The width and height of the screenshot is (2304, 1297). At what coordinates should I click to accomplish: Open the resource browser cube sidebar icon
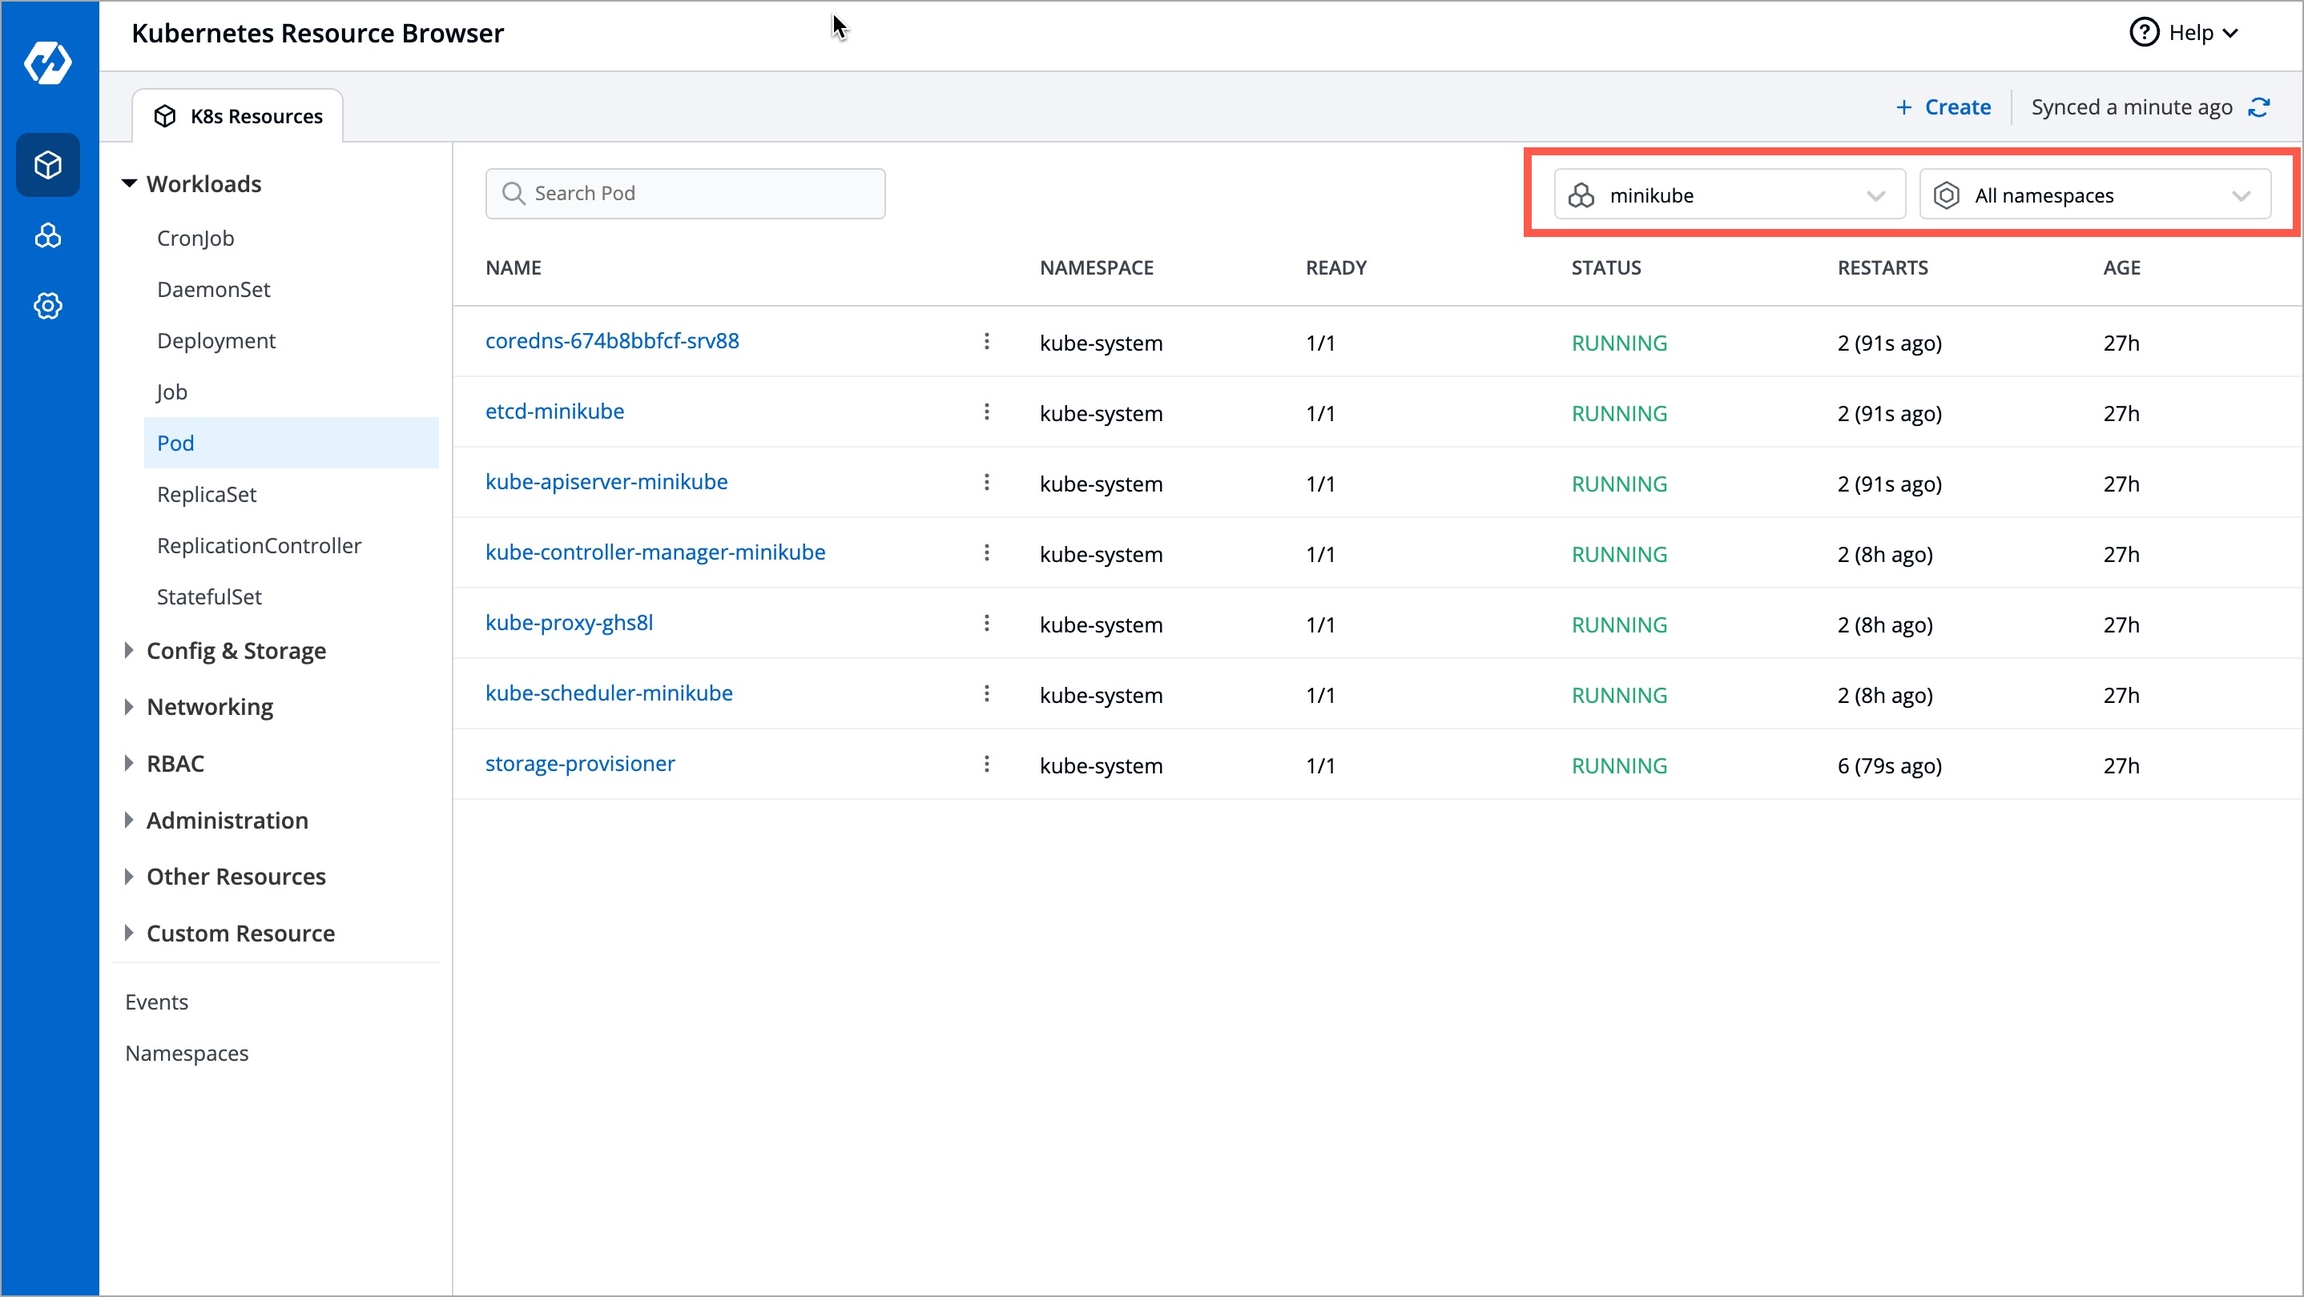48,165
